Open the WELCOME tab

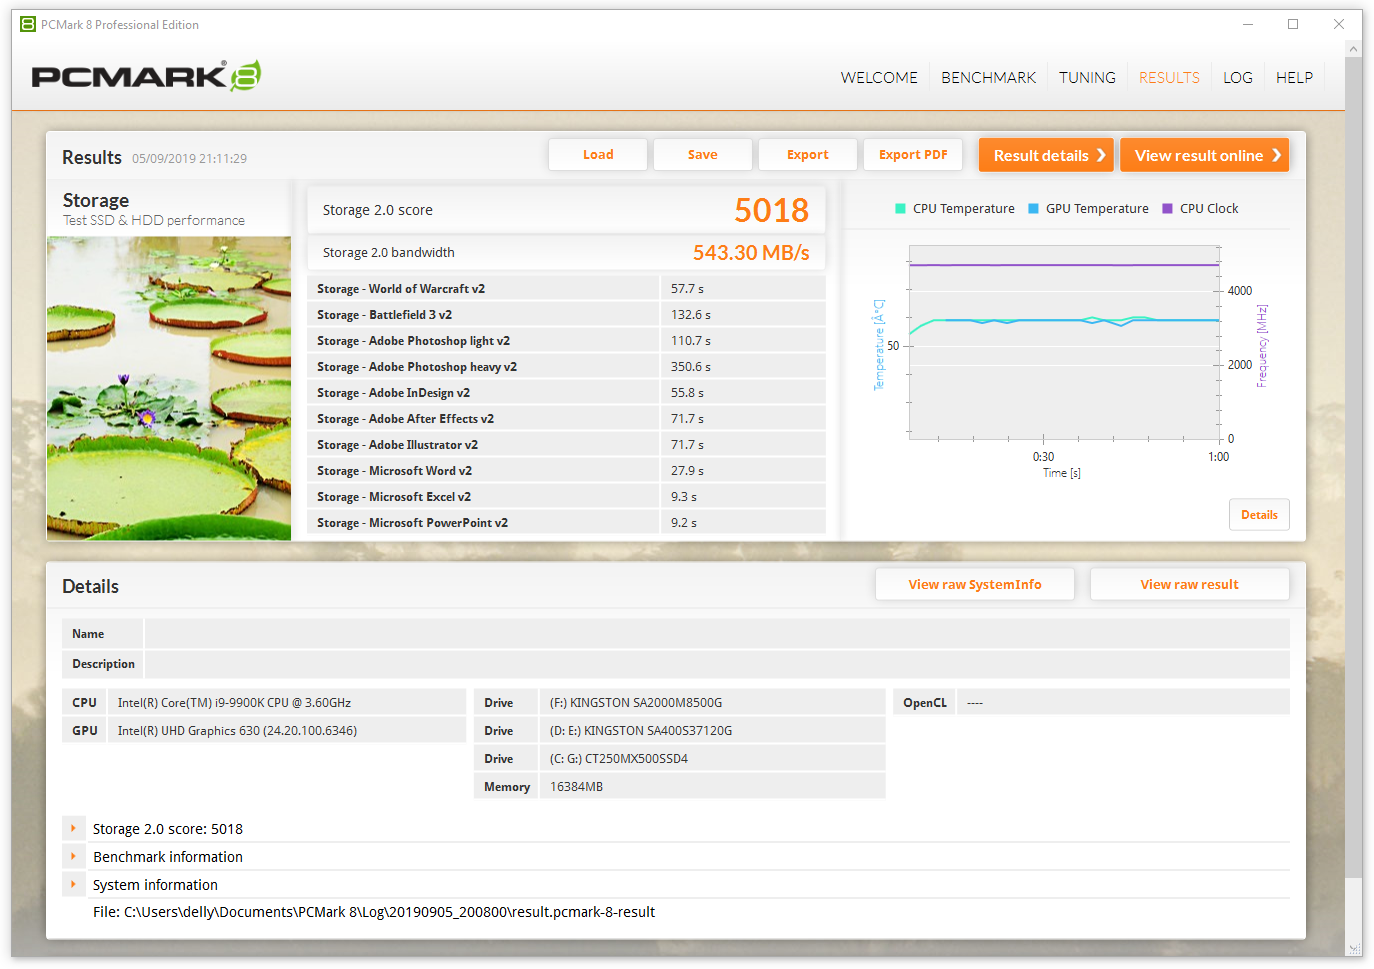(x=879, y=78)
